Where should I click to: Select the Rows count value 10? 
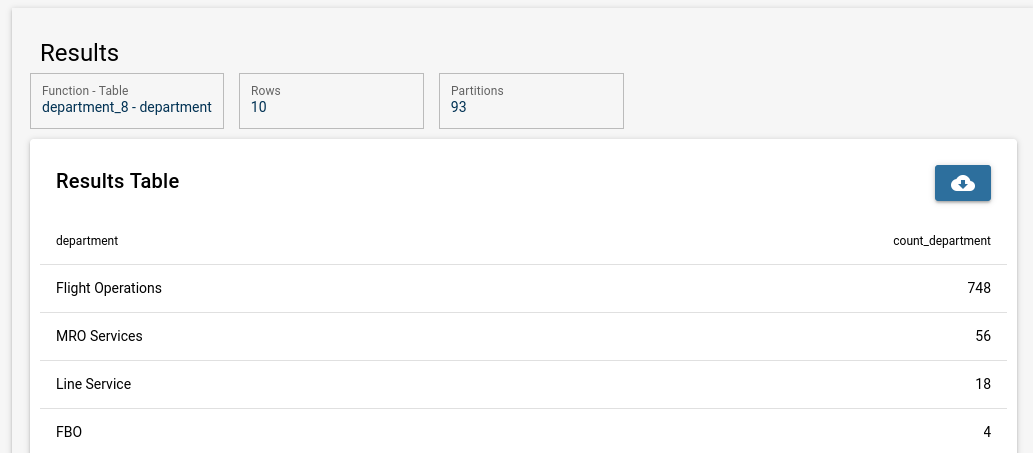pos(259,107)
